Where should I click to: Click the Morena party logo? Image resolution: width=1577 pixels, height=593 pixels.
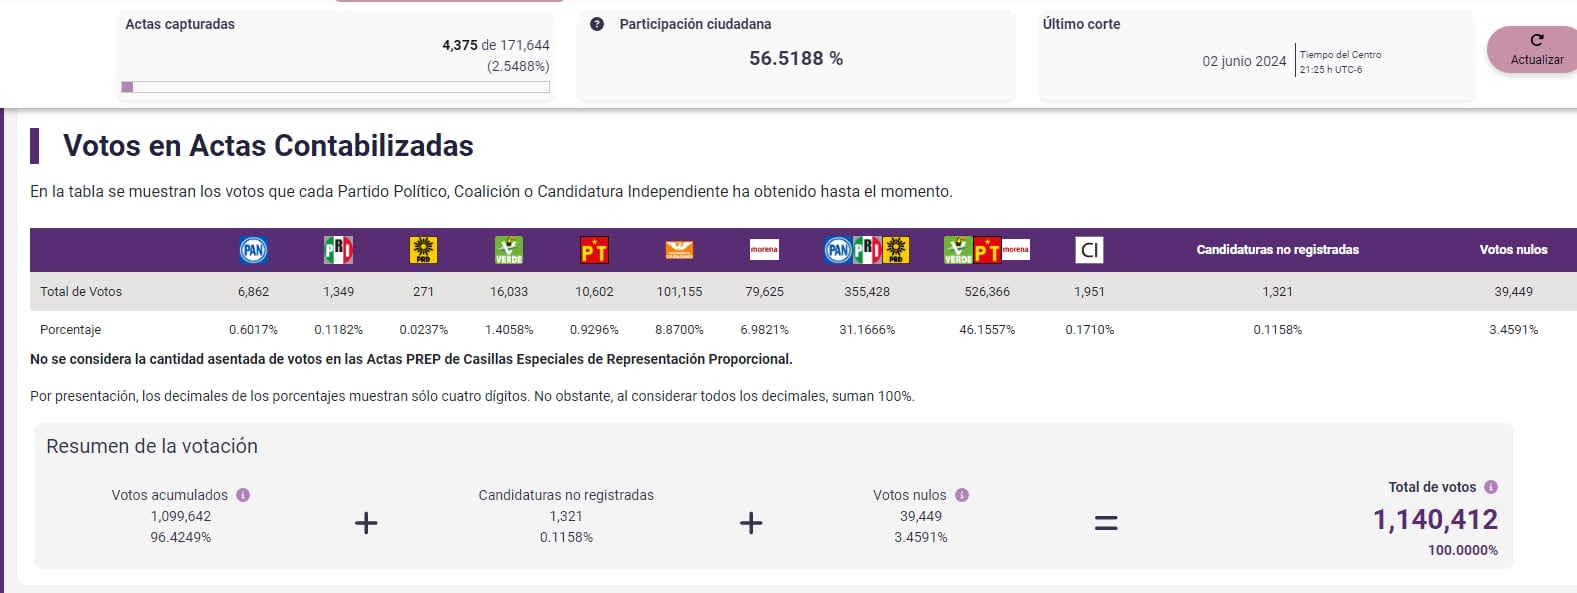(x=764, y=250)
